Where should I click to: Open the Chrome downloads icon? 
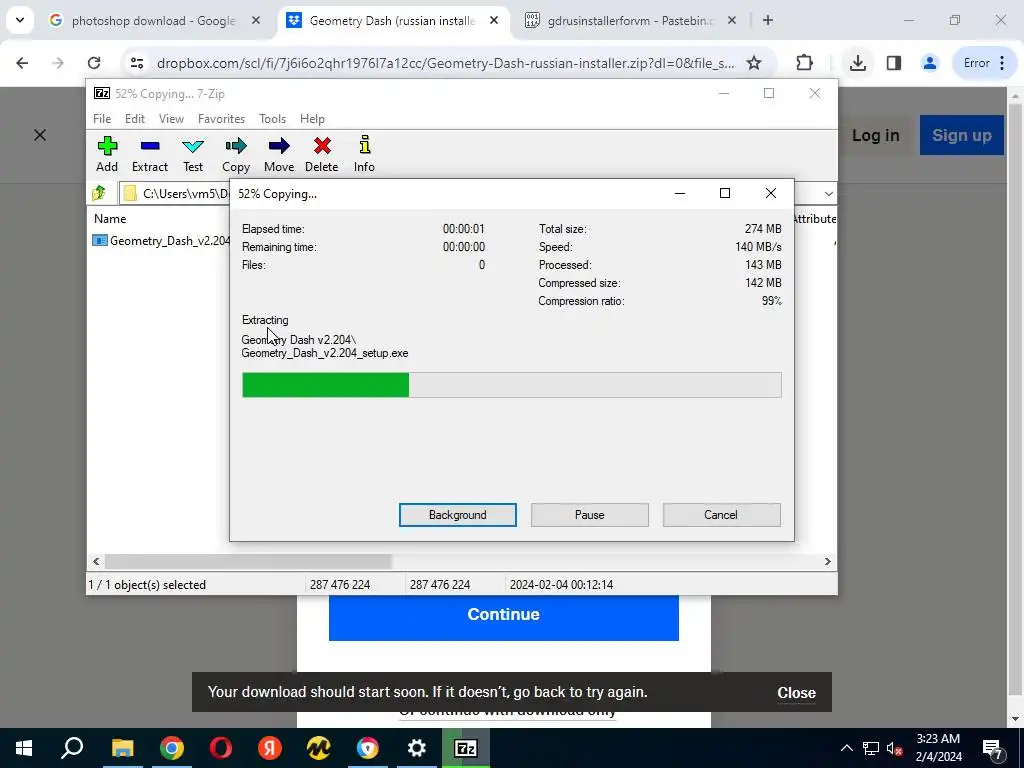click(857, 63)
